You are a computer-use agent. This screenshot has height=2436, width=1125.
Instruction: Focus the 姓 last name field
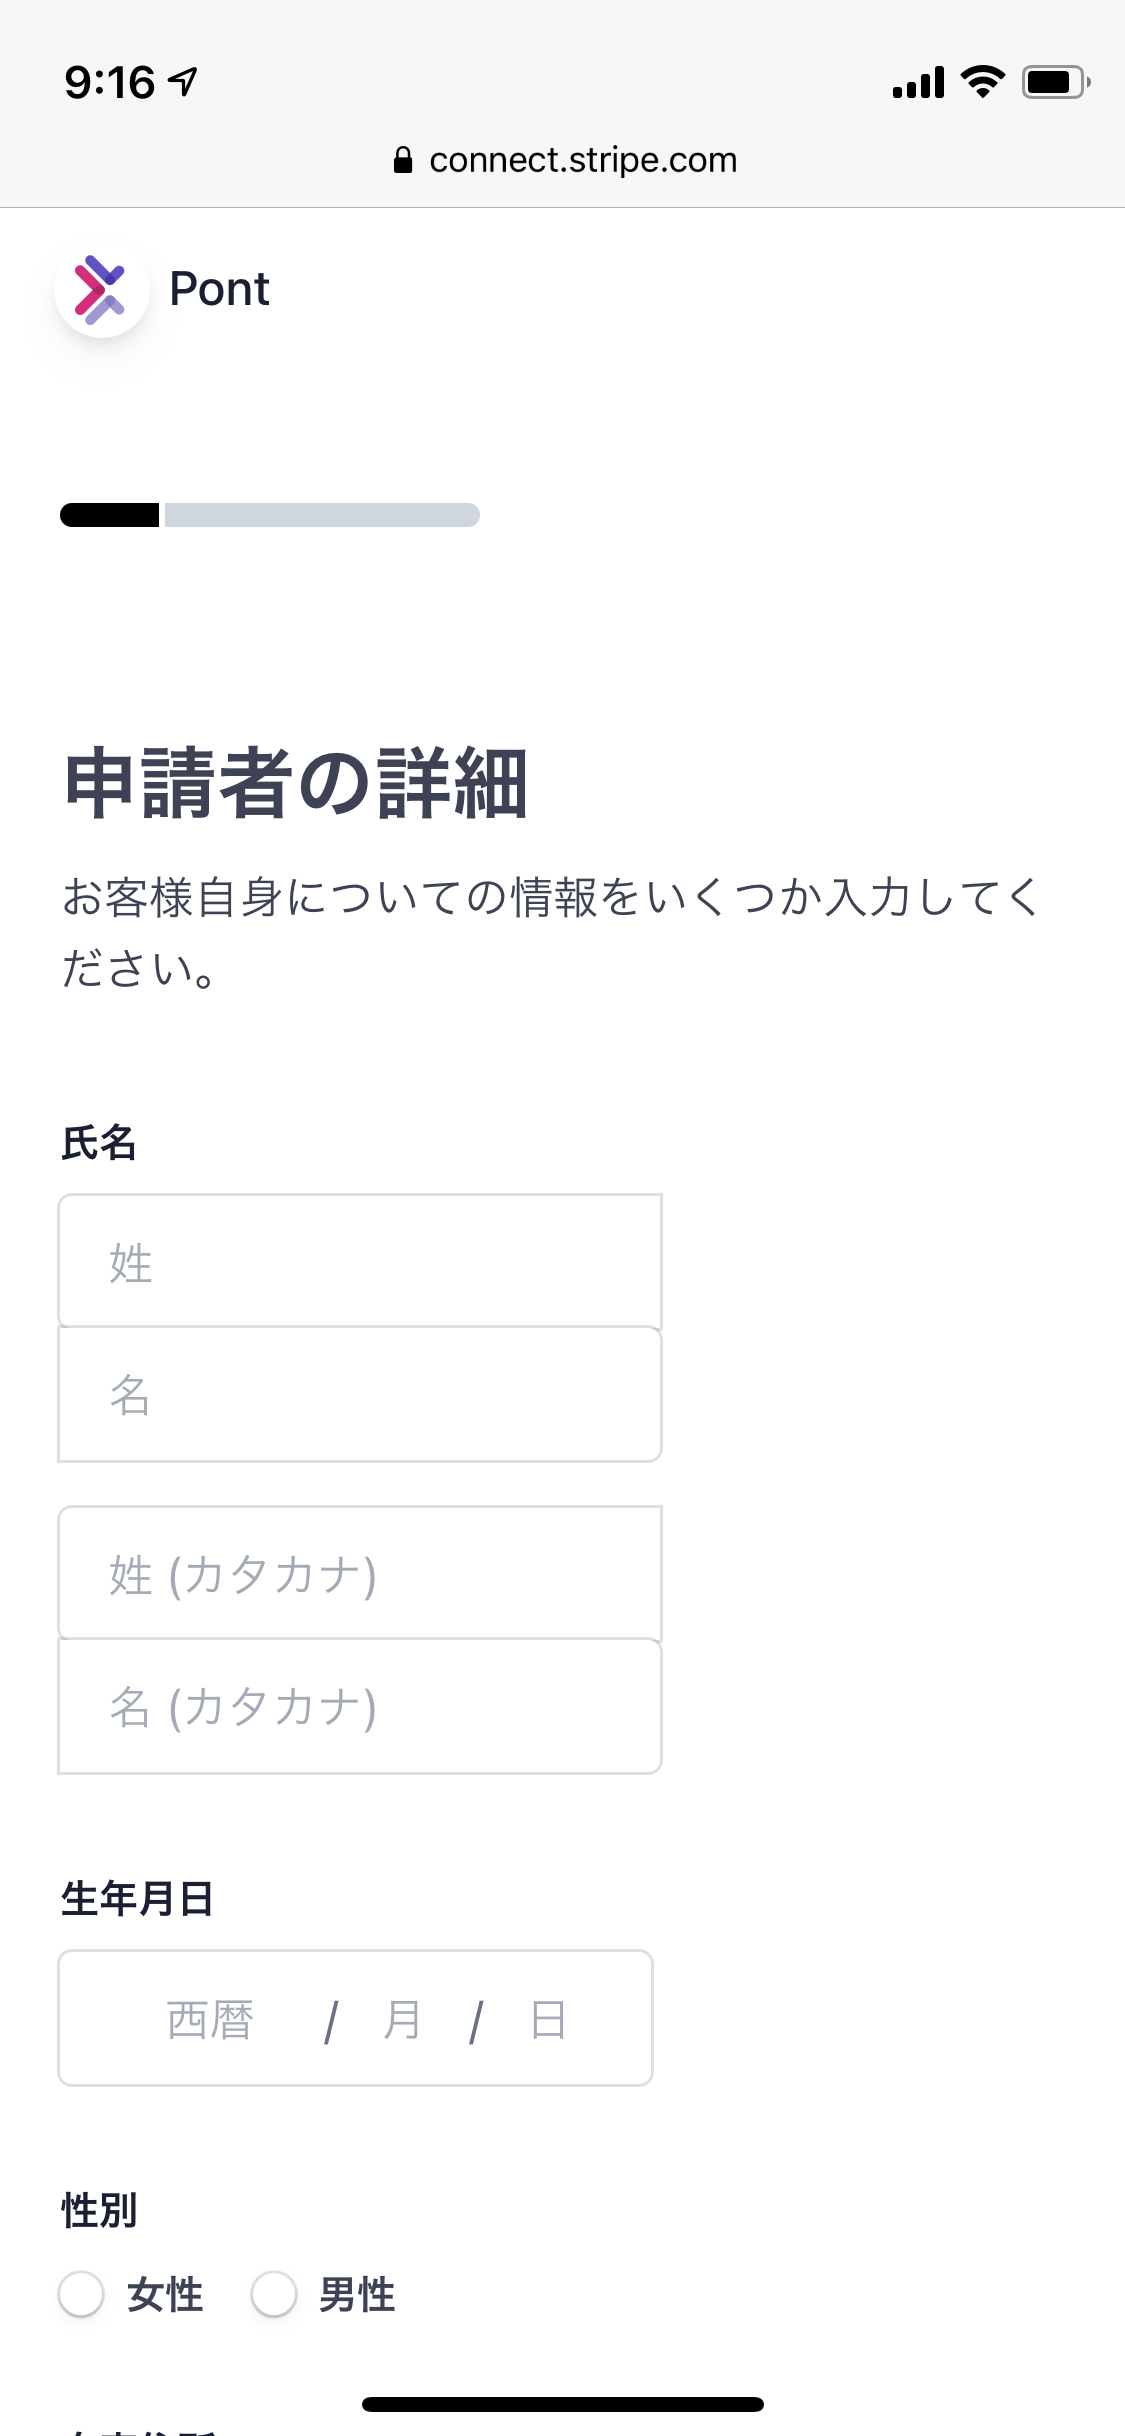360,1261
